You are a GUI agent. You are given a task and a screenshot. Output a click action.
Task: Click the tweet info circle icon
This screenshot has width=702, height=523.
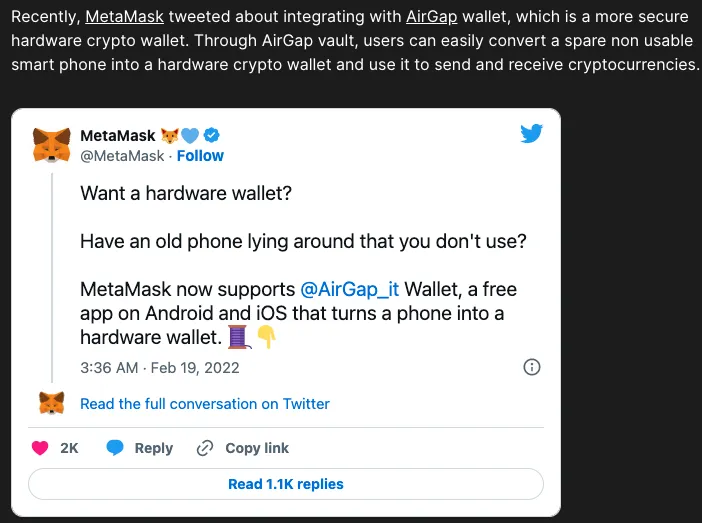click(532, 367)
